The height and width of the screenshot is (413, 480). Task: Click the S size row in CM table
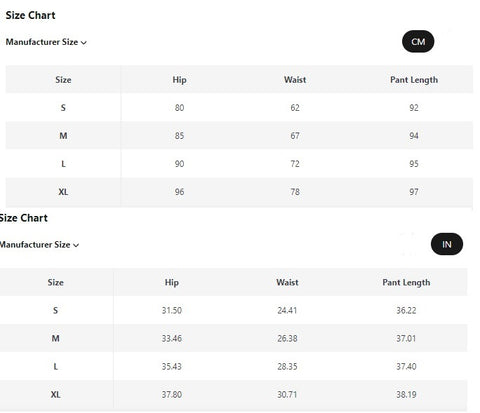point(239,107)
